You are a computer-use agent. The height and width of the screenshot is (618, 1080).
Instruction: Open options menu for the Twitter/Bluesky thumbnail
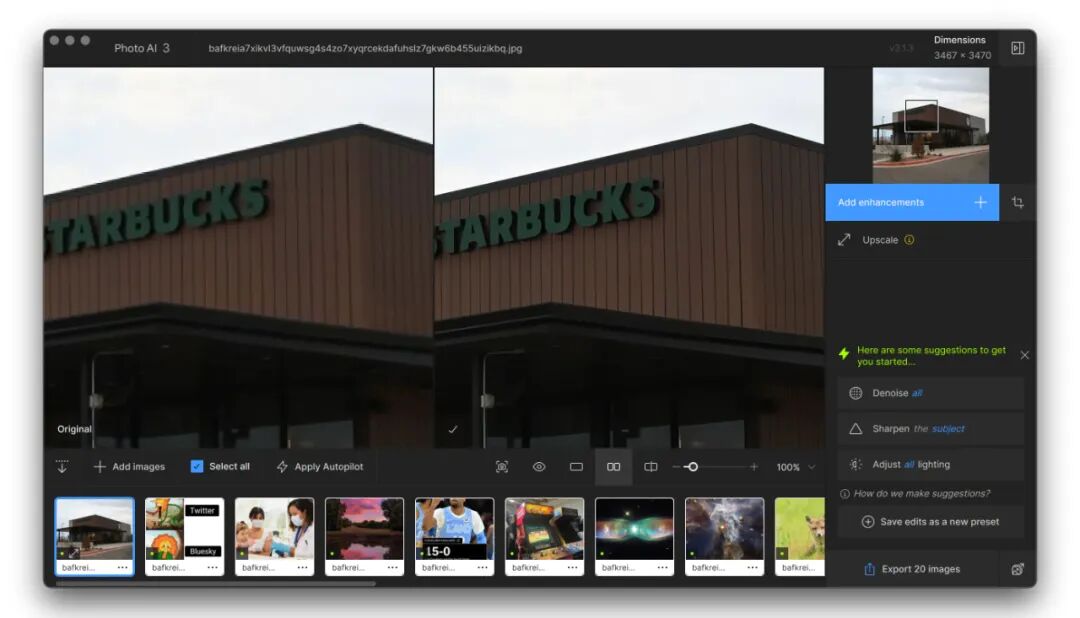tap(213, 568)
